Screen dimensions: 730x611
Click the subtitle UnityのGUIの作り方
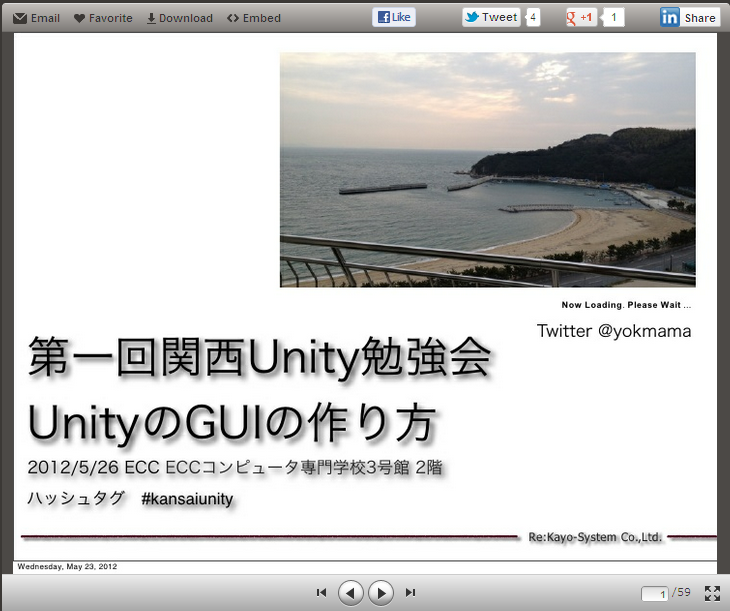pyautogui.click(x=232, y=423)
